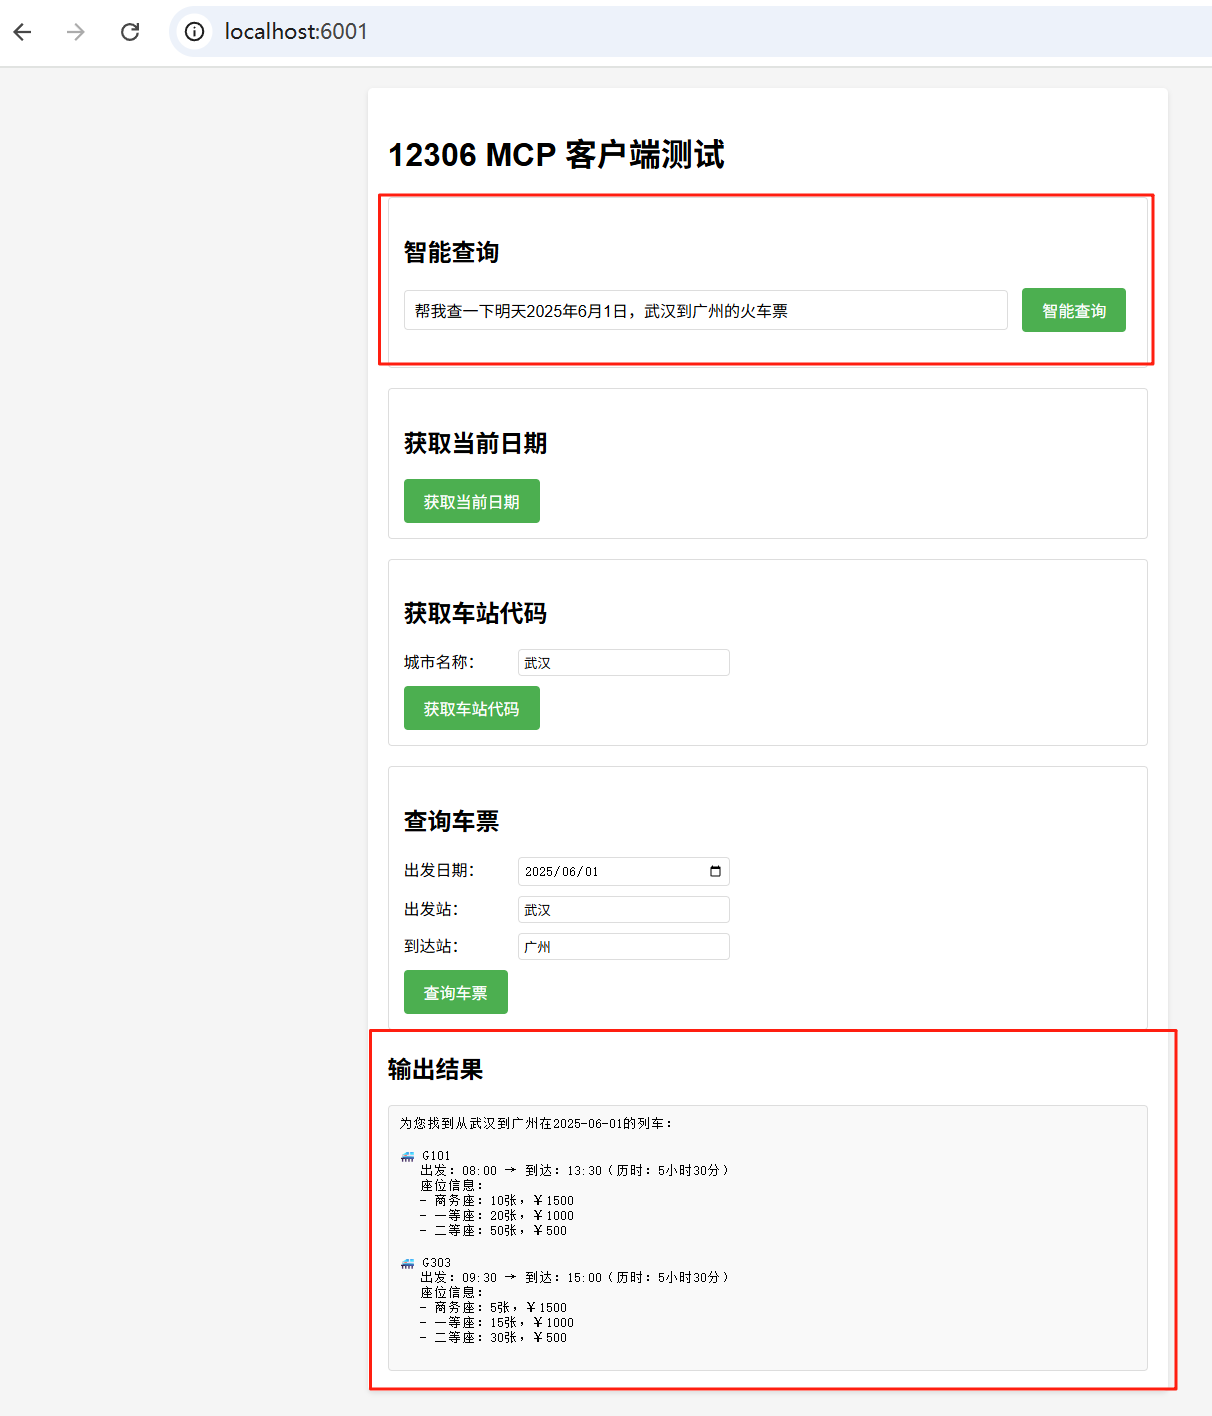Click the 智能查询 section heading
This screenshot has width=1212, height=1416.
(451, 252)
